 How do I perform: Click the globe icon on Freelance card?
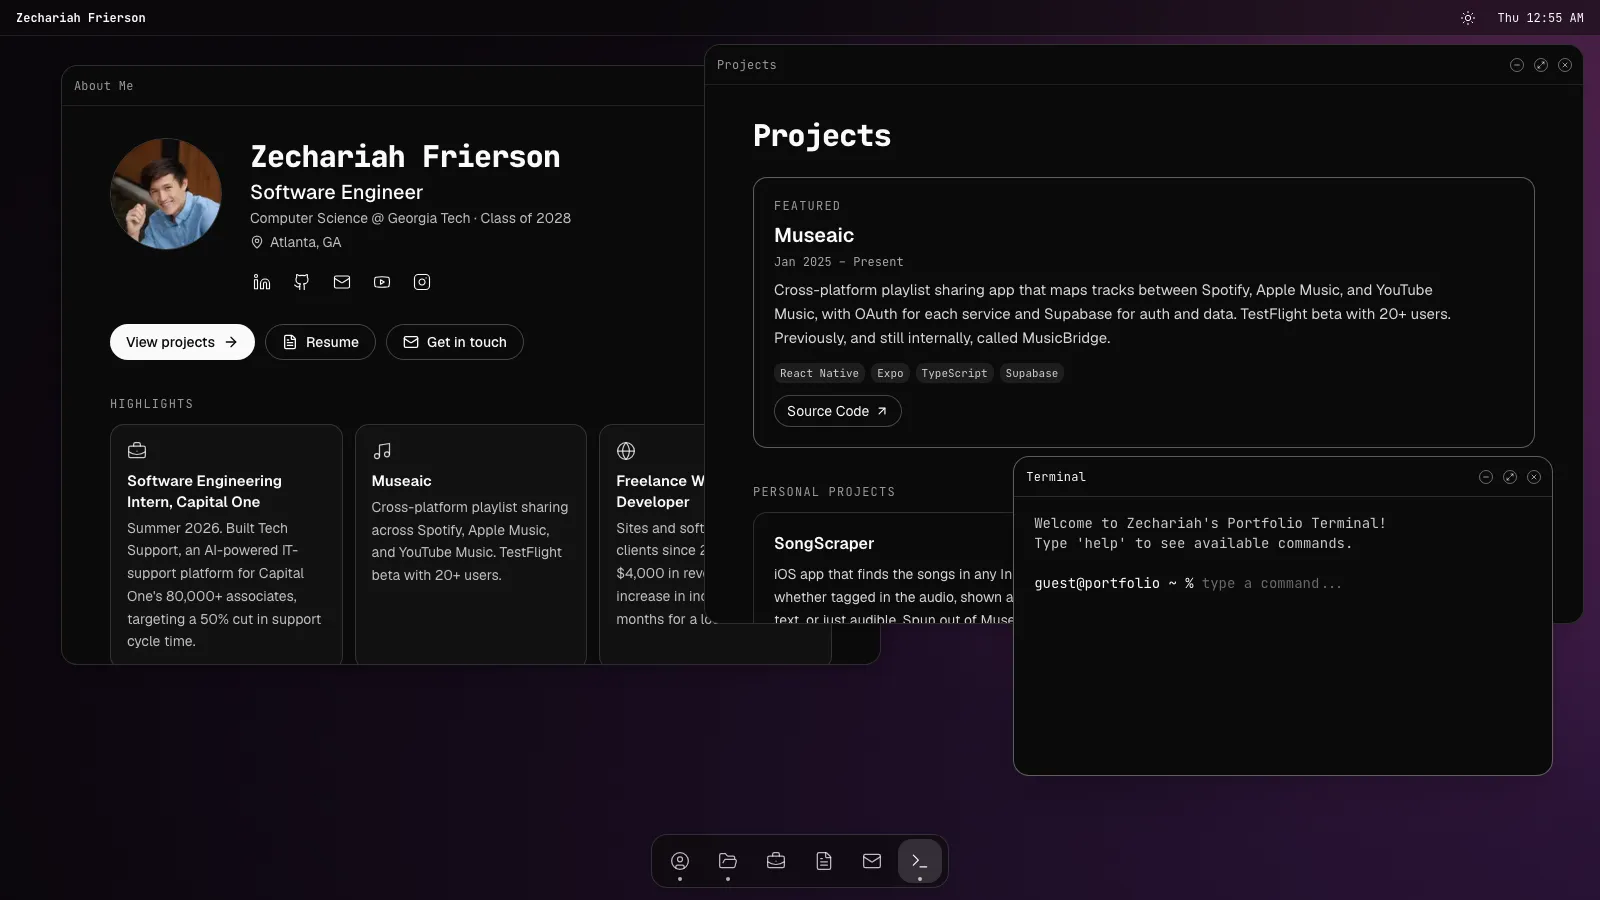click(x=626, y=451)
